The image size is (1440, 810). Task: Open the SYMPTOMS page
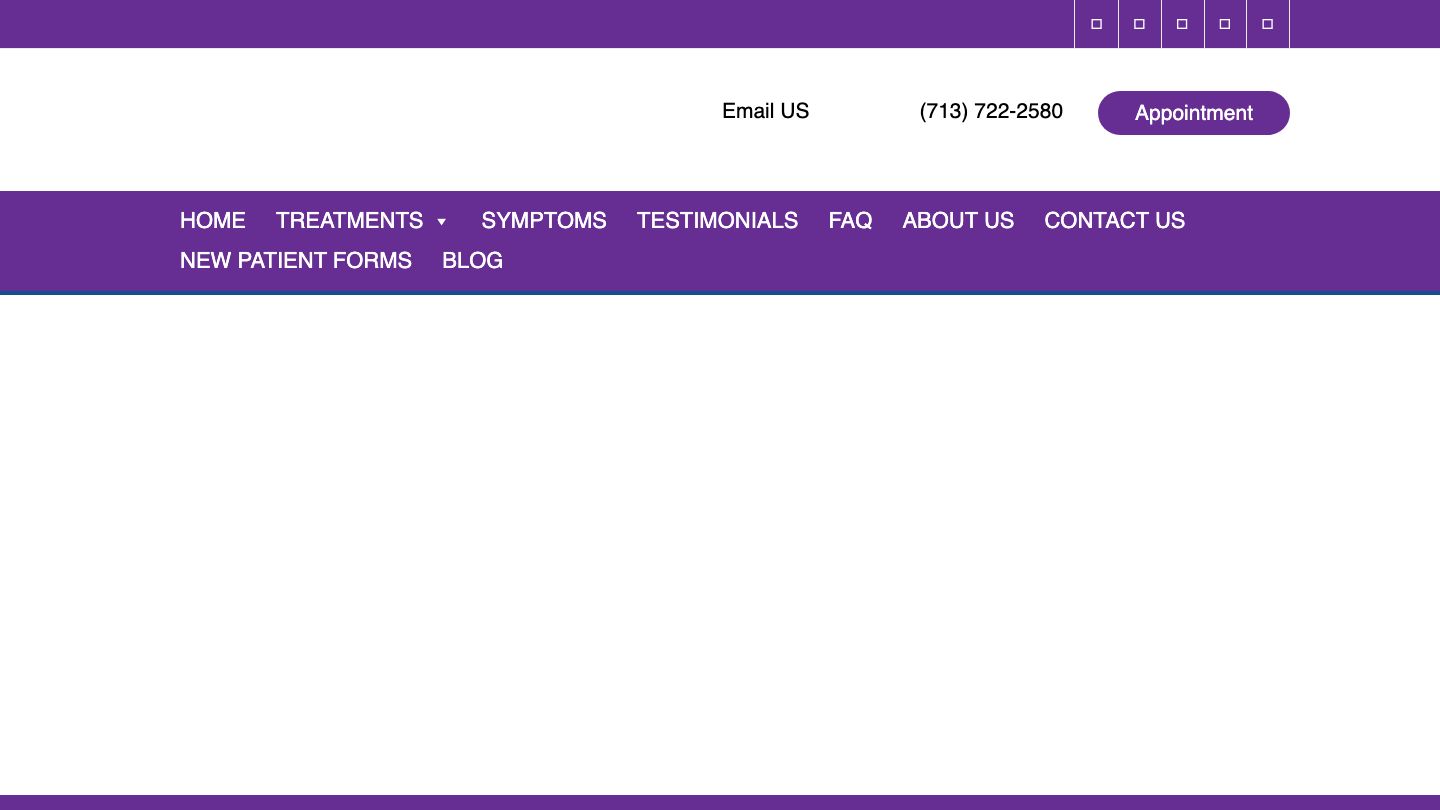[x=543, y=220]
